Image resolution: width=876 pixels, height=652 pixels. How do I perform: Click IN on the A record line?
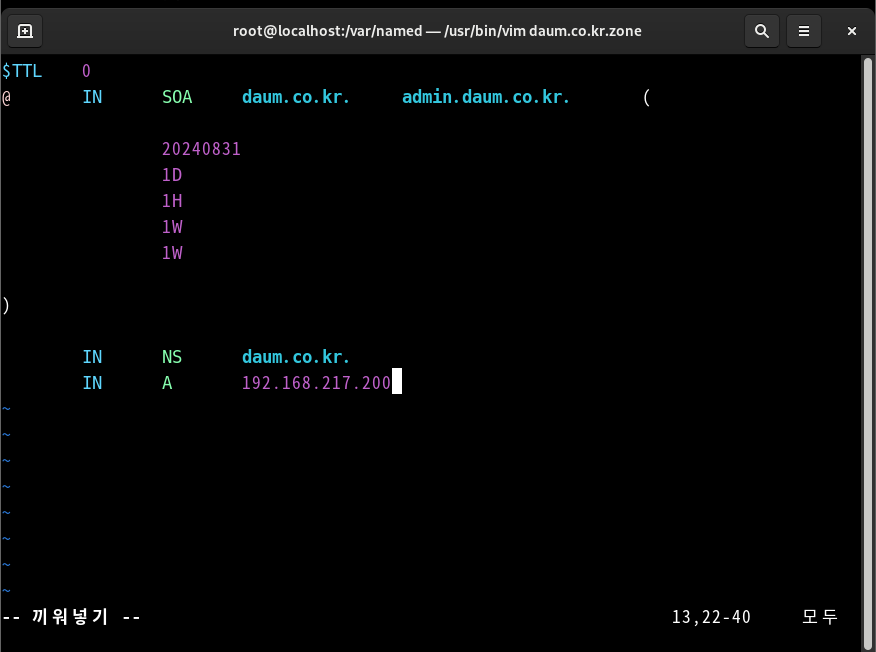point(92,383)
